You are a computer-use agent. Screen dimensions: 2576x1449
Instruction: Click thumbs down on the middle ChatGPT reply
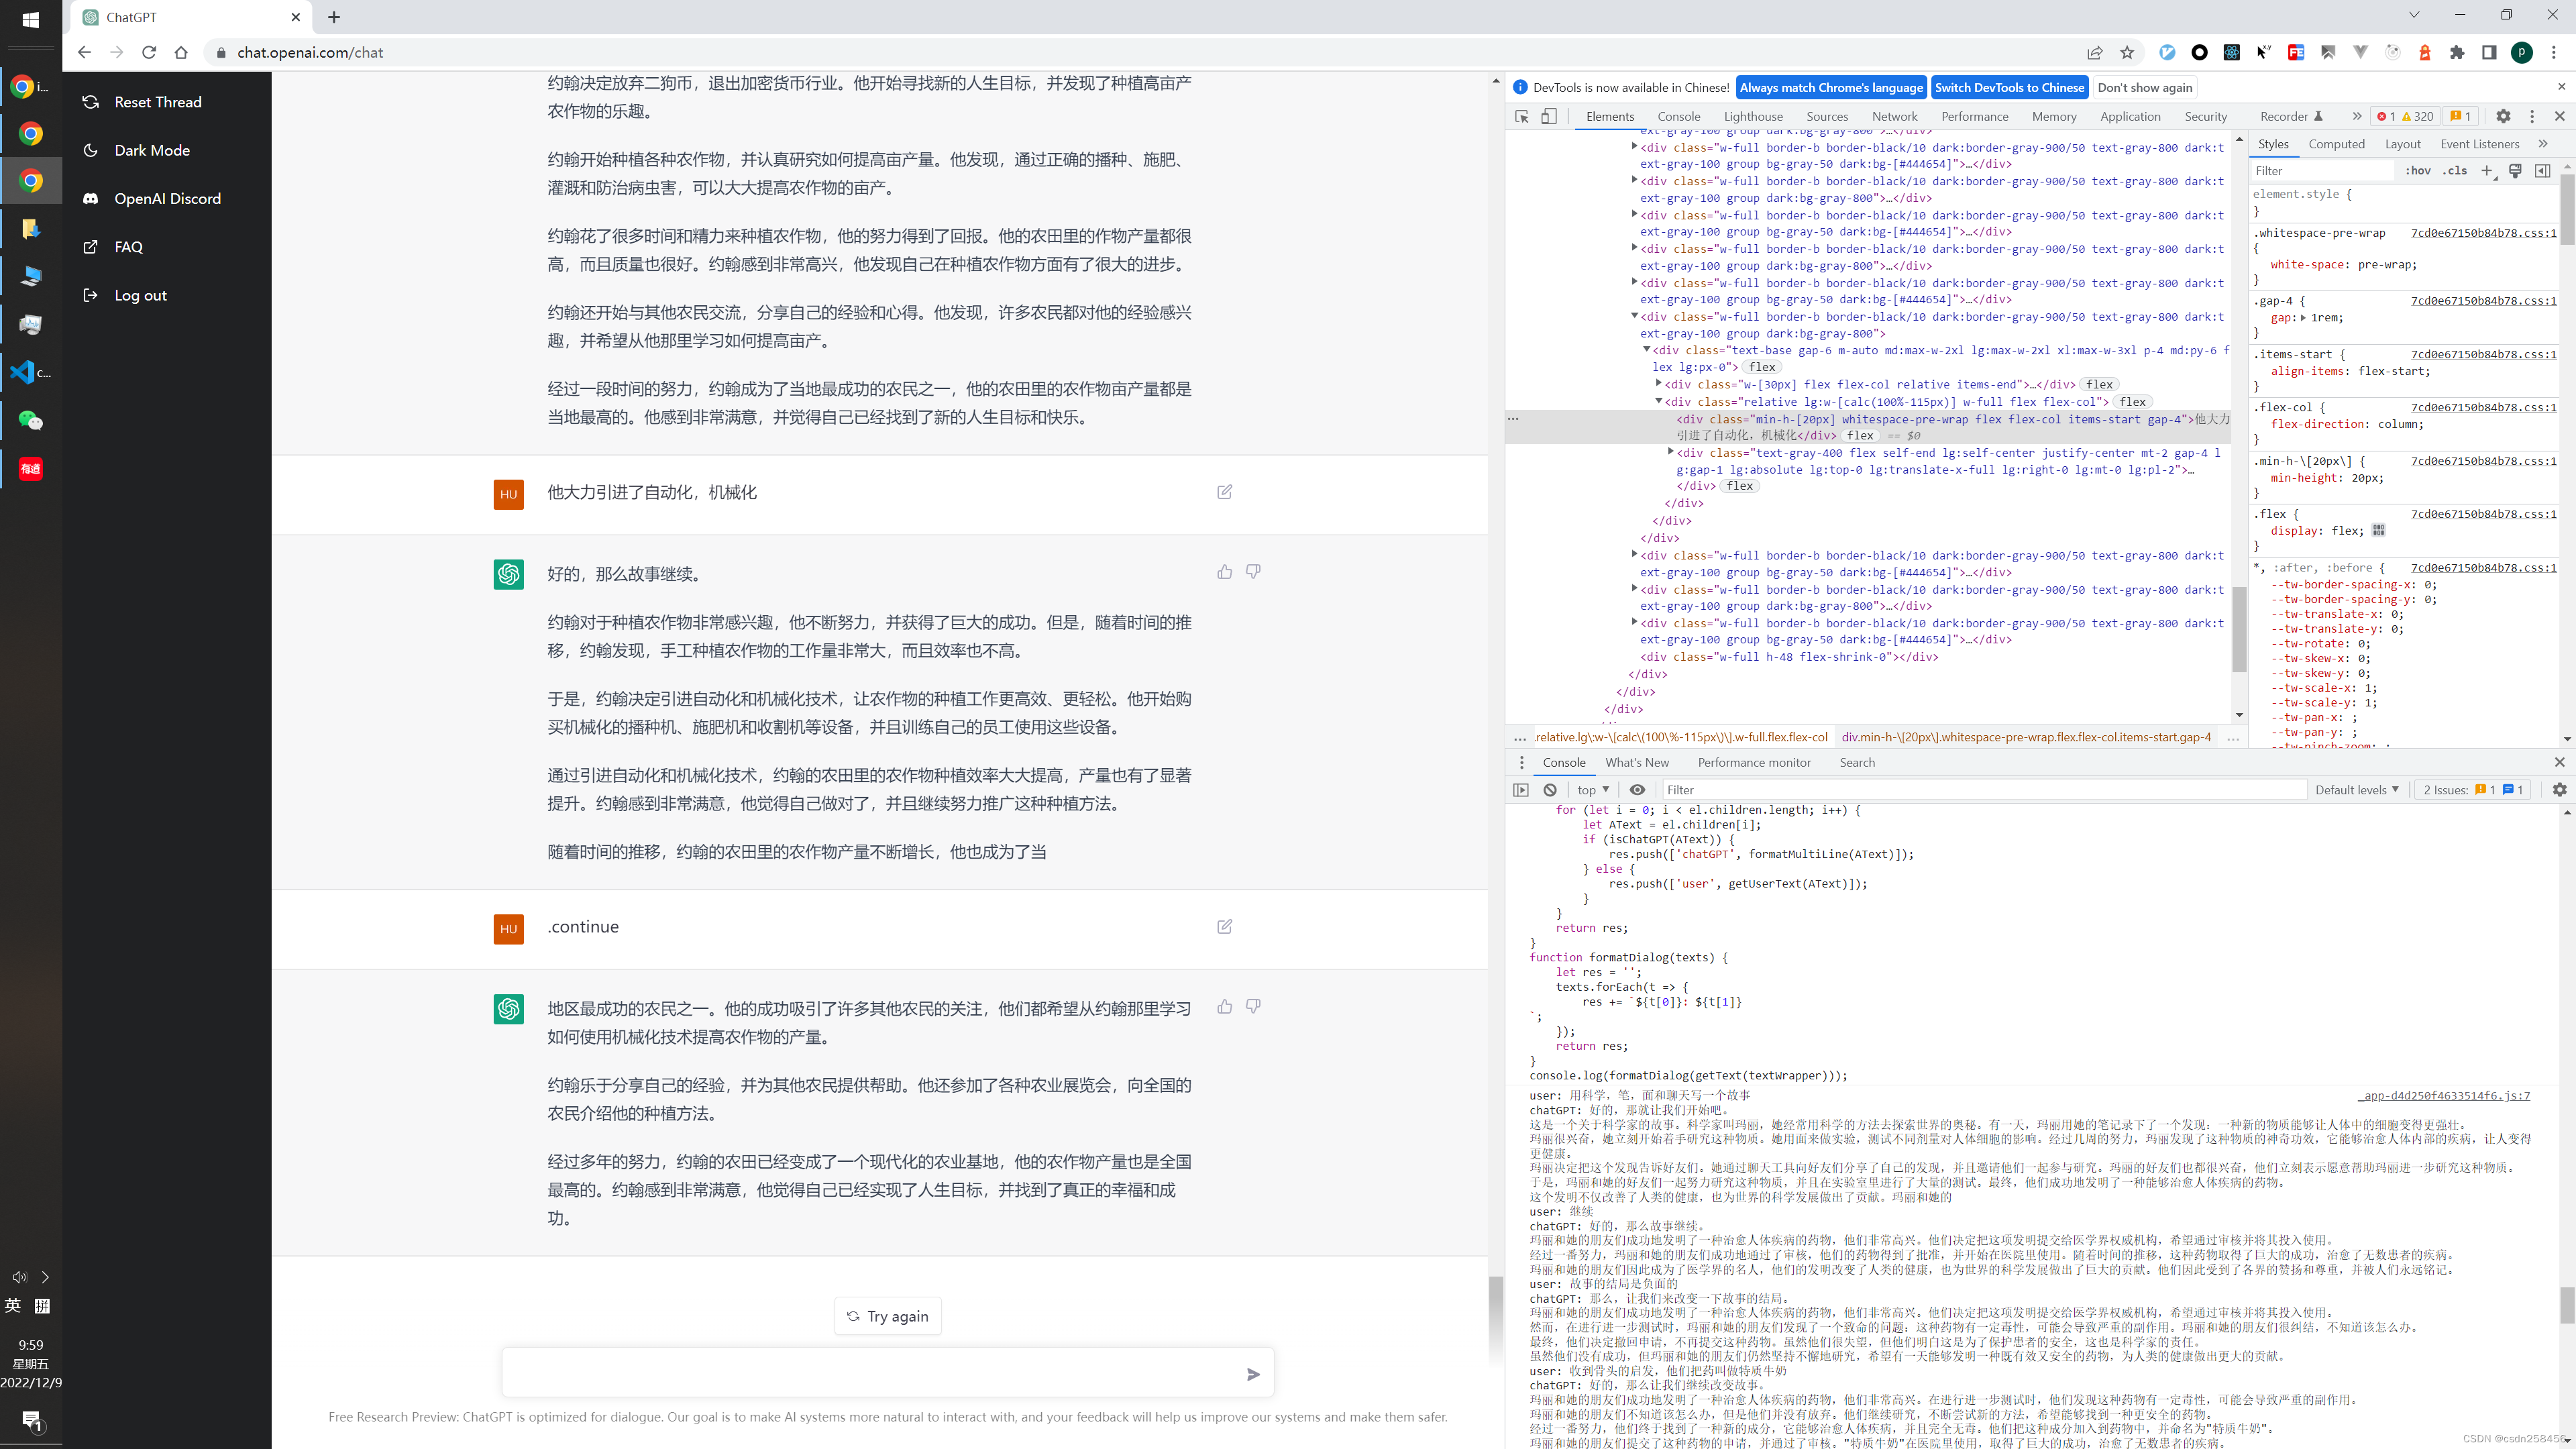[1253, 571]
